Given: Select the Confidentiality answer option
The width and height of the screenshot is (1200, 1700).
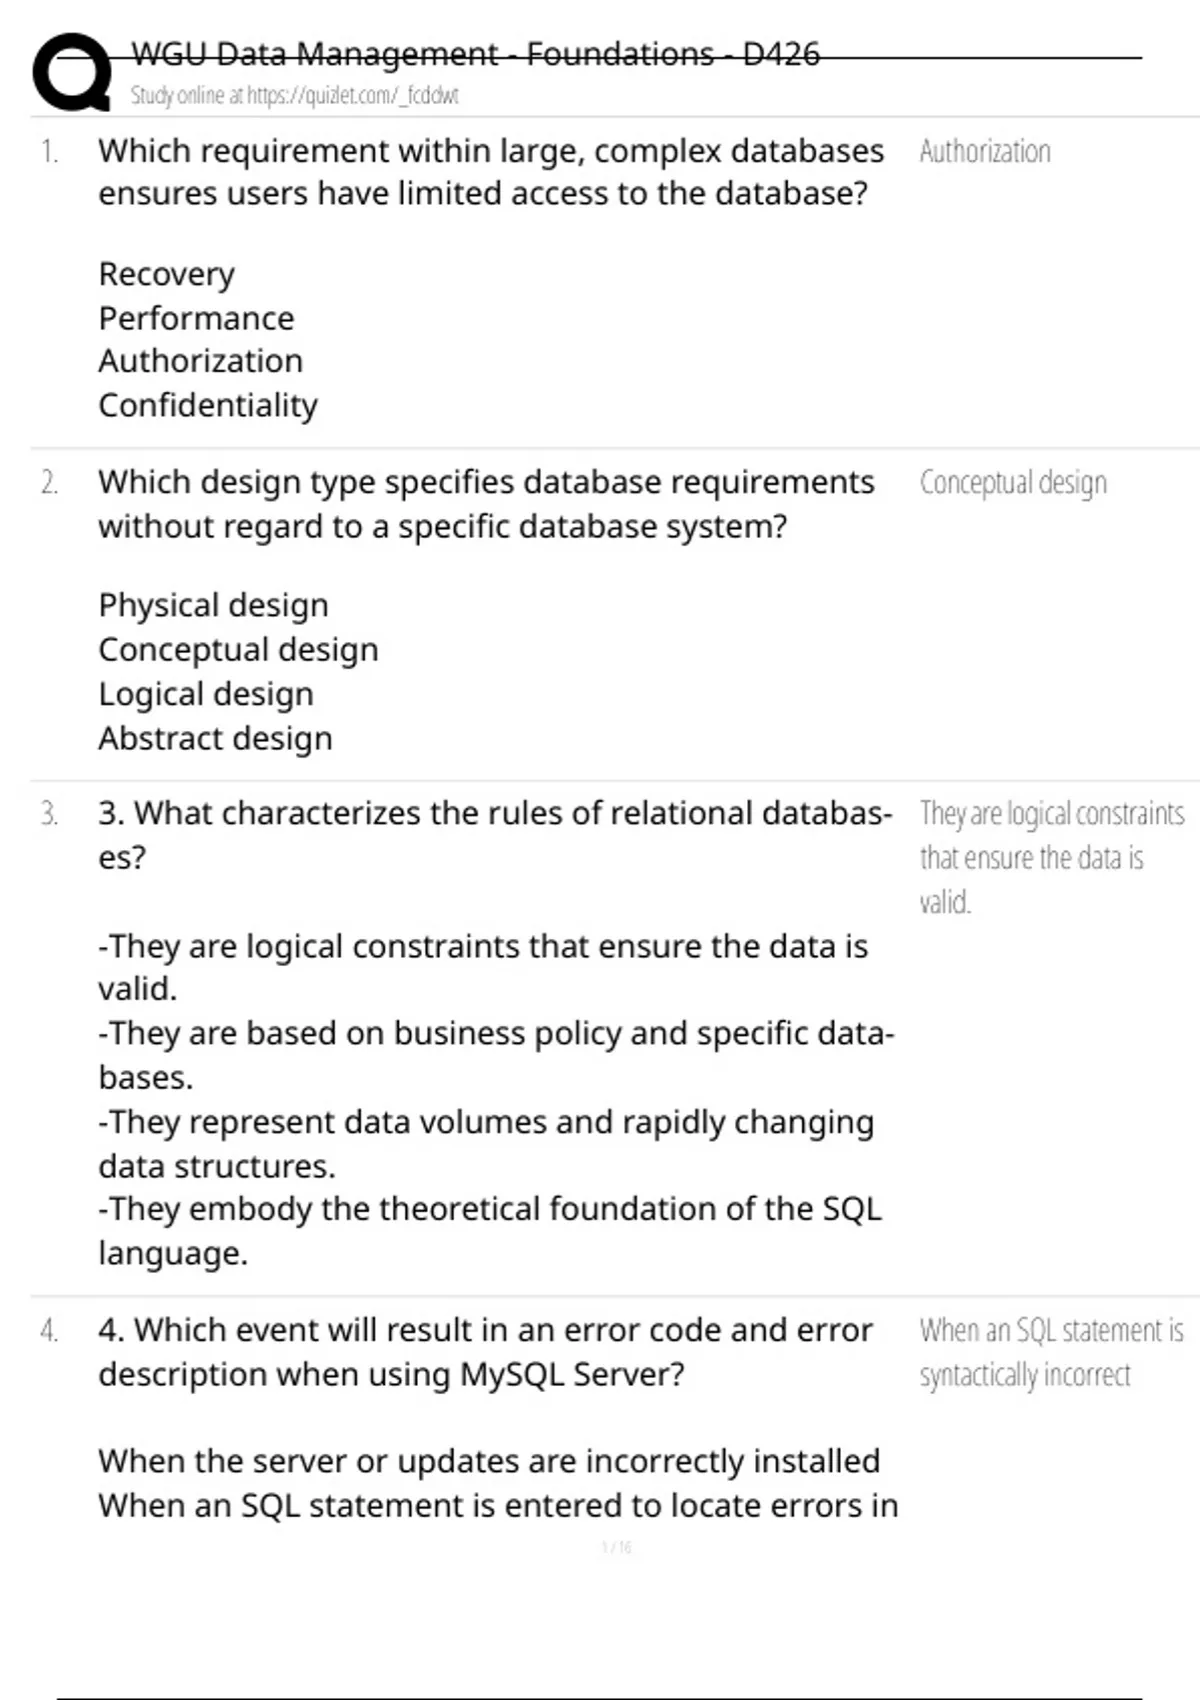Looking at the screenshot, I should click(x=208, y=405).
